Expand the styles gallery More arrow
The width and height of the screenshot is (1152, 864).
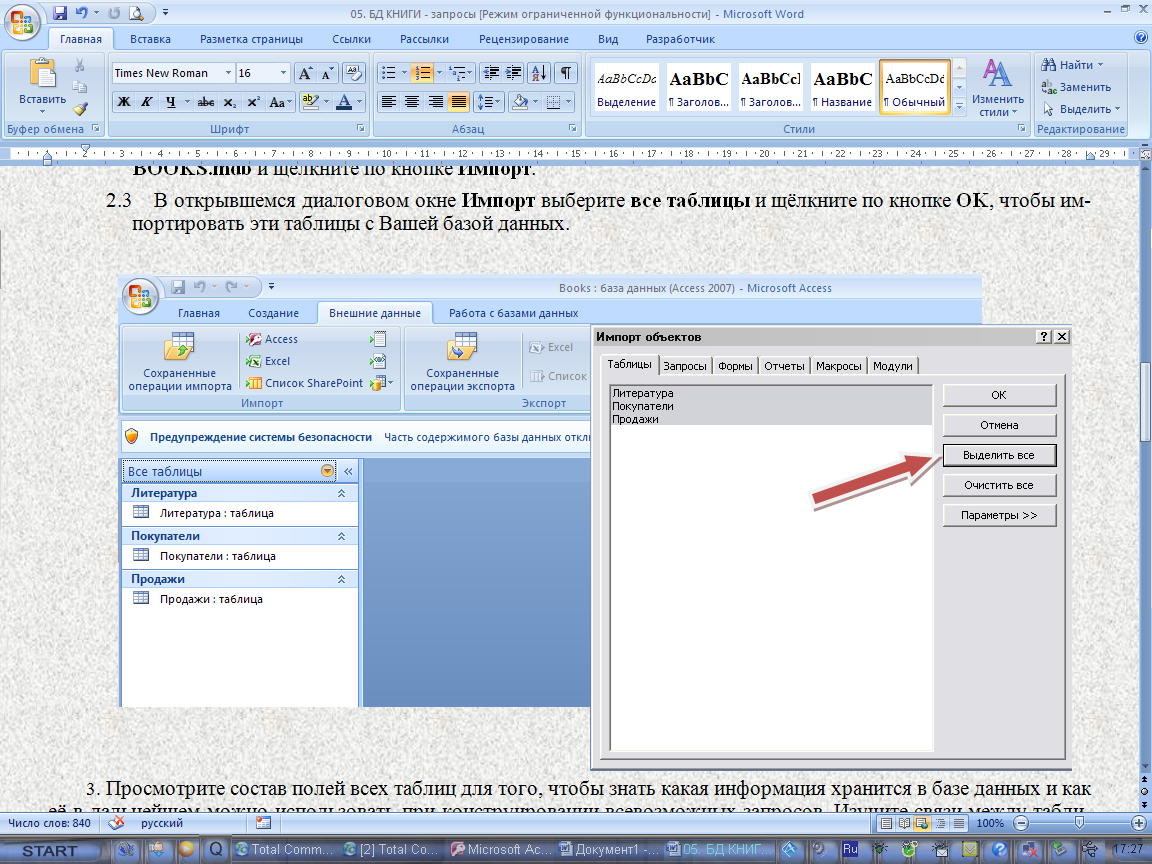point(960,107)
